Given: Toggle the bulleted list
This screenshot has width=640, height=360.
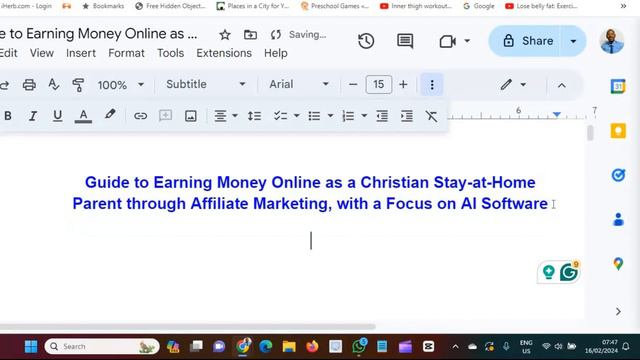Looking at the screenshot, I should click(314, 116).
